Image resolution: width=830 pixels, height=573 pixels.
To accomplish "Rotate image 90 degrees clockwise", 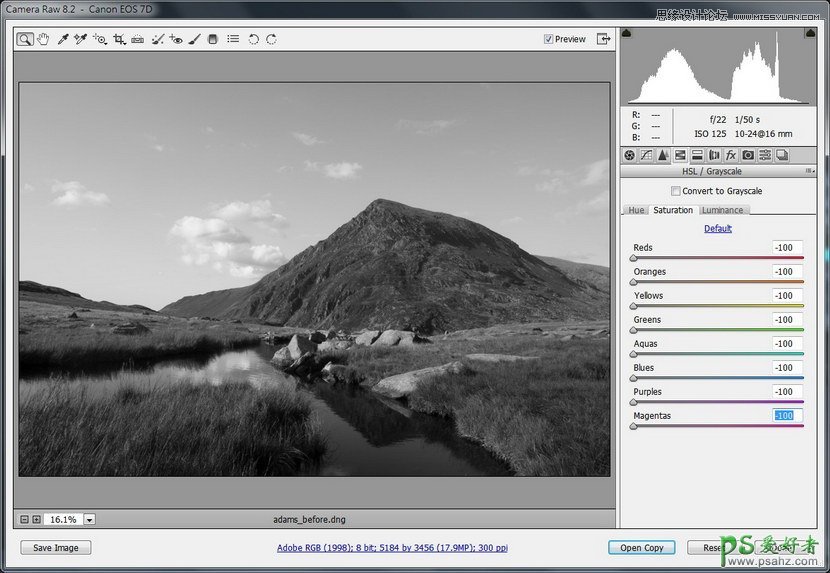I will pos(271,40).
